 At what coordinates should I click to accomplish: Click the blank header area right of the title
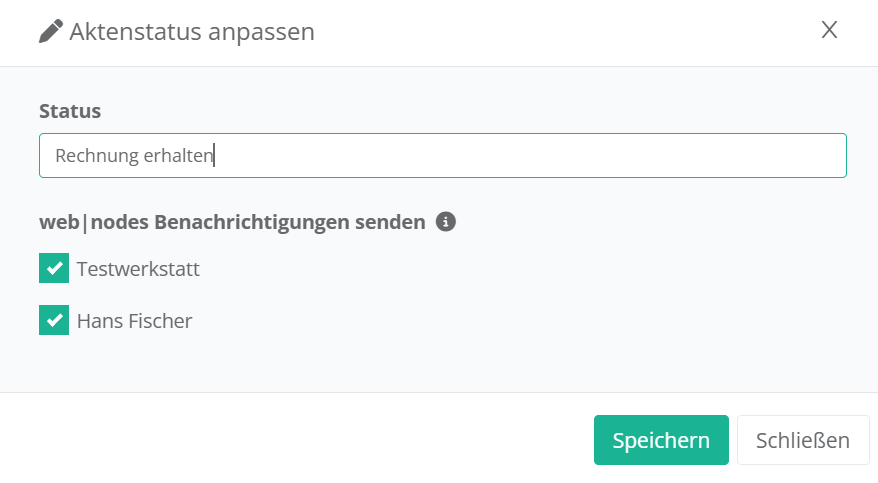pos(560,32)
